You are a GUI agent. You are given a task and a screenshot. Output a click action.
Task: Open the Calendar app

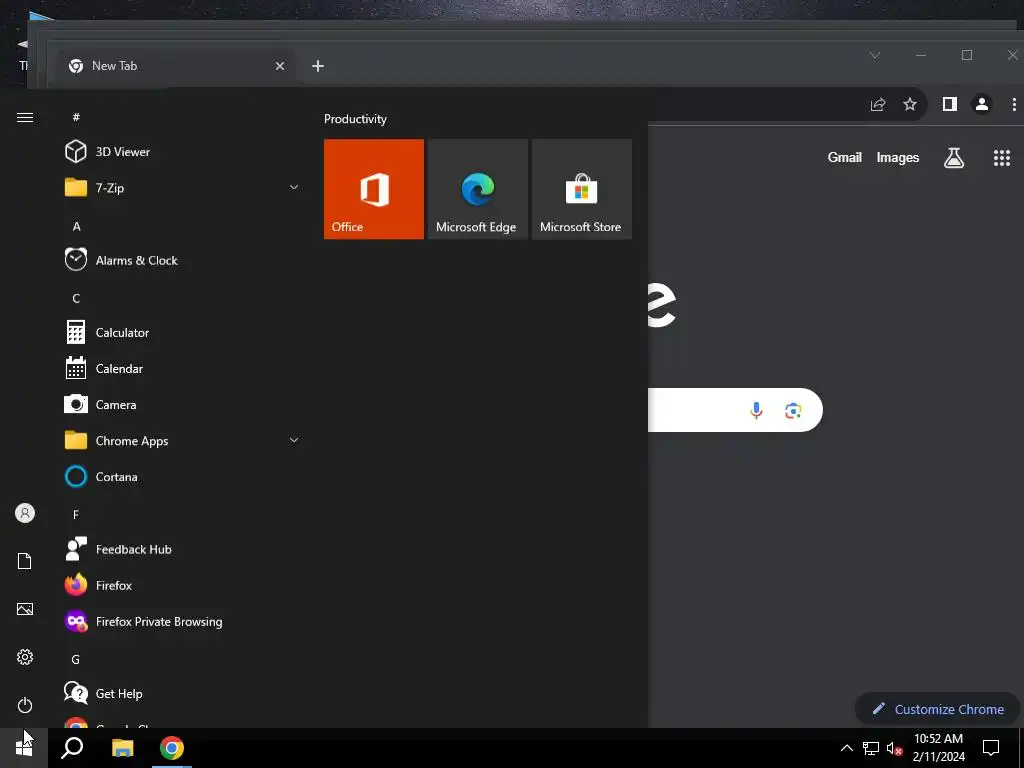point(183,368)
